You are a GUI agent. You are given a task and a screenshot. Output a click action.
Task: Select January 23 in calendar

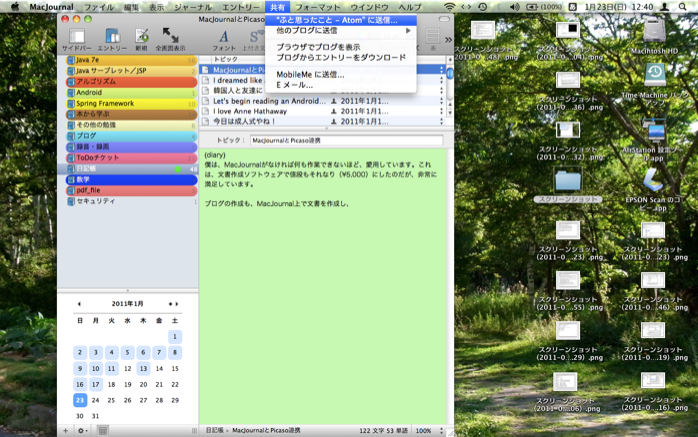(80, 400)
